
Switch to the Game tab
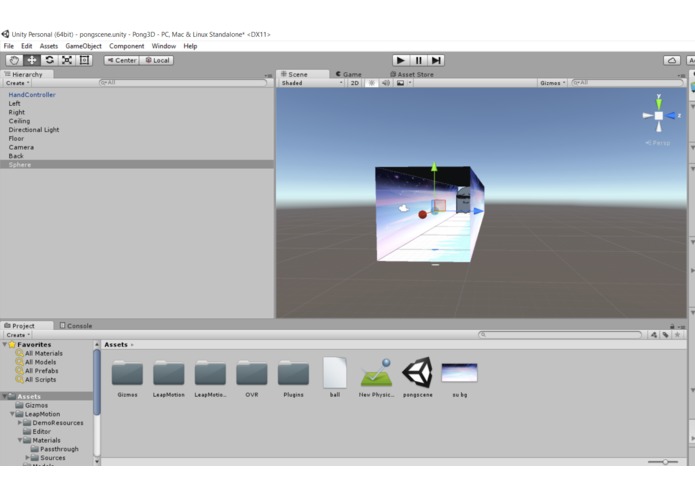click(349, 74)
